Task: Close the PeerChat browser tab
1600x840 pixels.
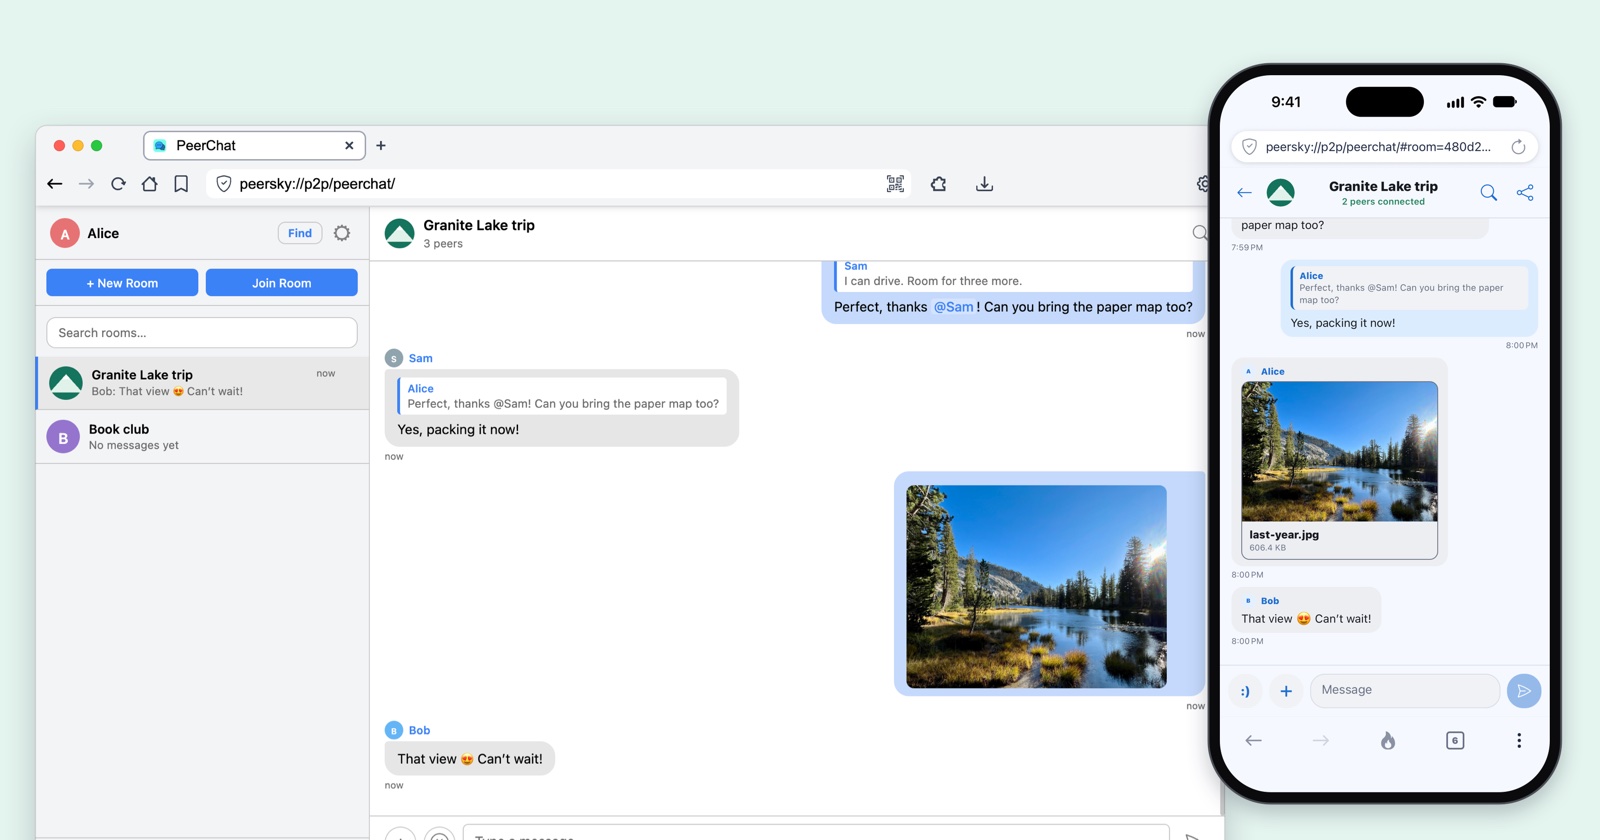Action: tap(349, 146)
